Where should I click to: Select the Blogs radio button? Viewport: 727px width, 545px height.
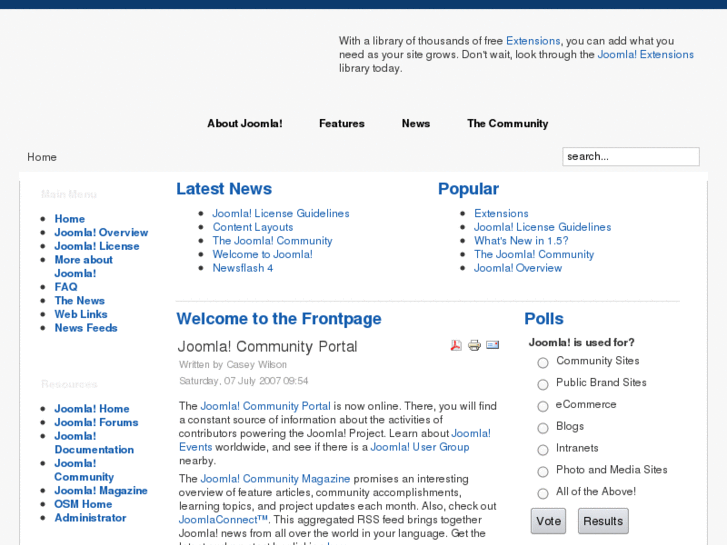(x=542, y=428)
